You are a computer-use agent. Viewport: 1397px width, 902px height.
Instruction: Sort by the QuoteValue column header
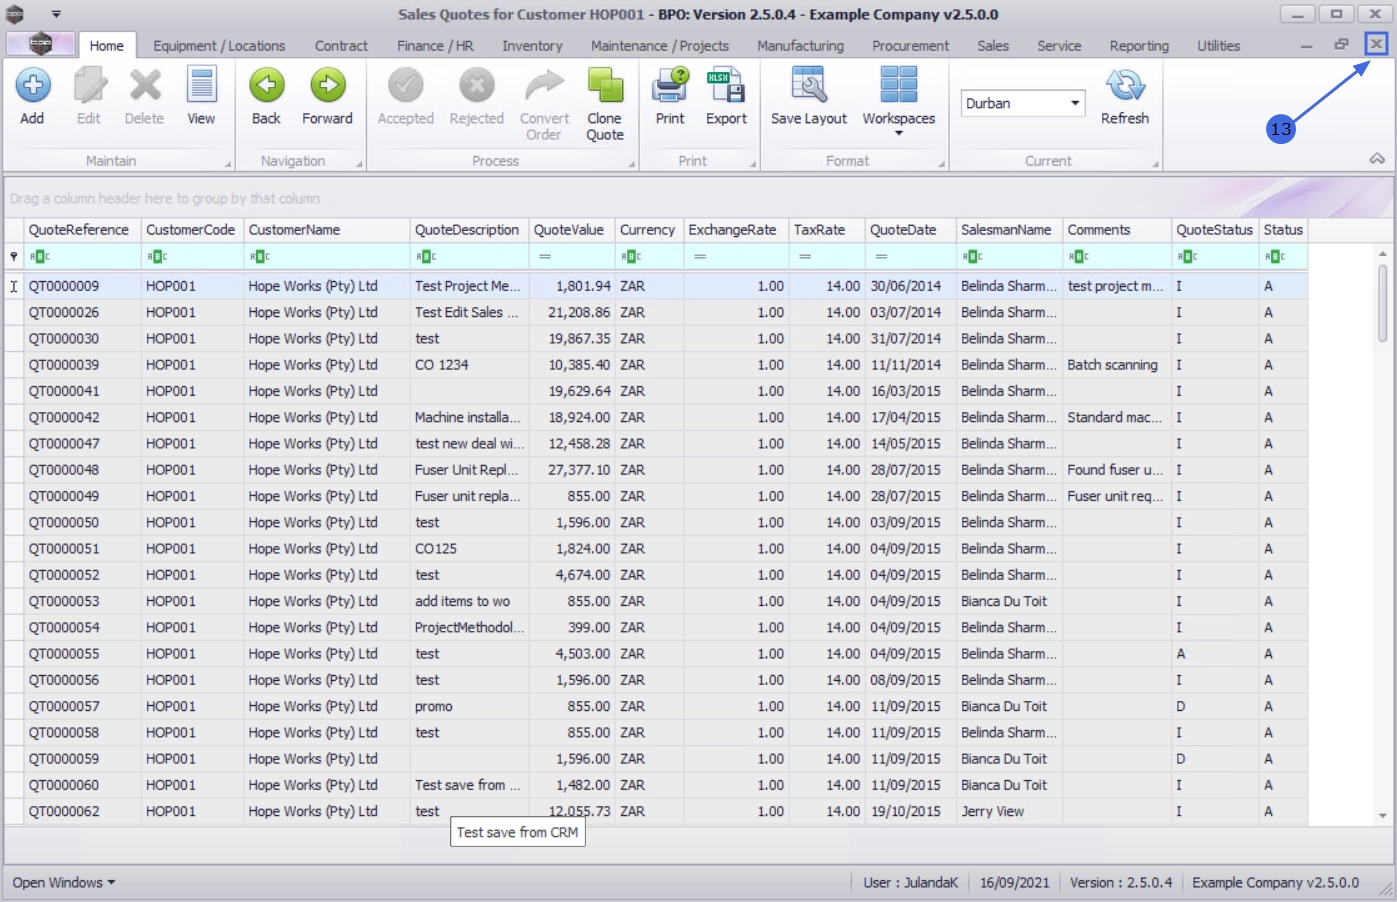(x=568, y=230)
